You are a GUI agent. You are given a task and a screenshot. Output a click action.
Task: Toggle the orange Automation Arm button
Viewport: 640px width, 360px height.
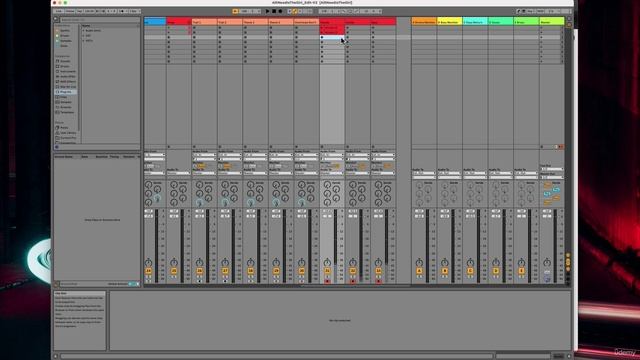295,11
